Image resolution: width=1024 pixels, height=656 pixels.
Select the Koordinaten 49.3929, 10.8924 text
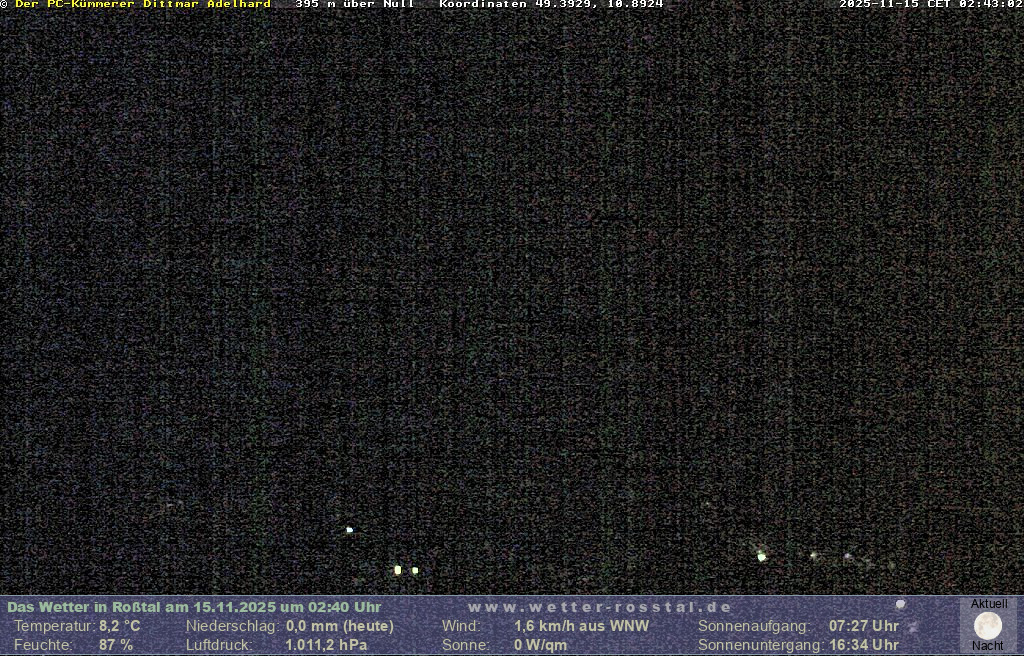tap(551, 4)
